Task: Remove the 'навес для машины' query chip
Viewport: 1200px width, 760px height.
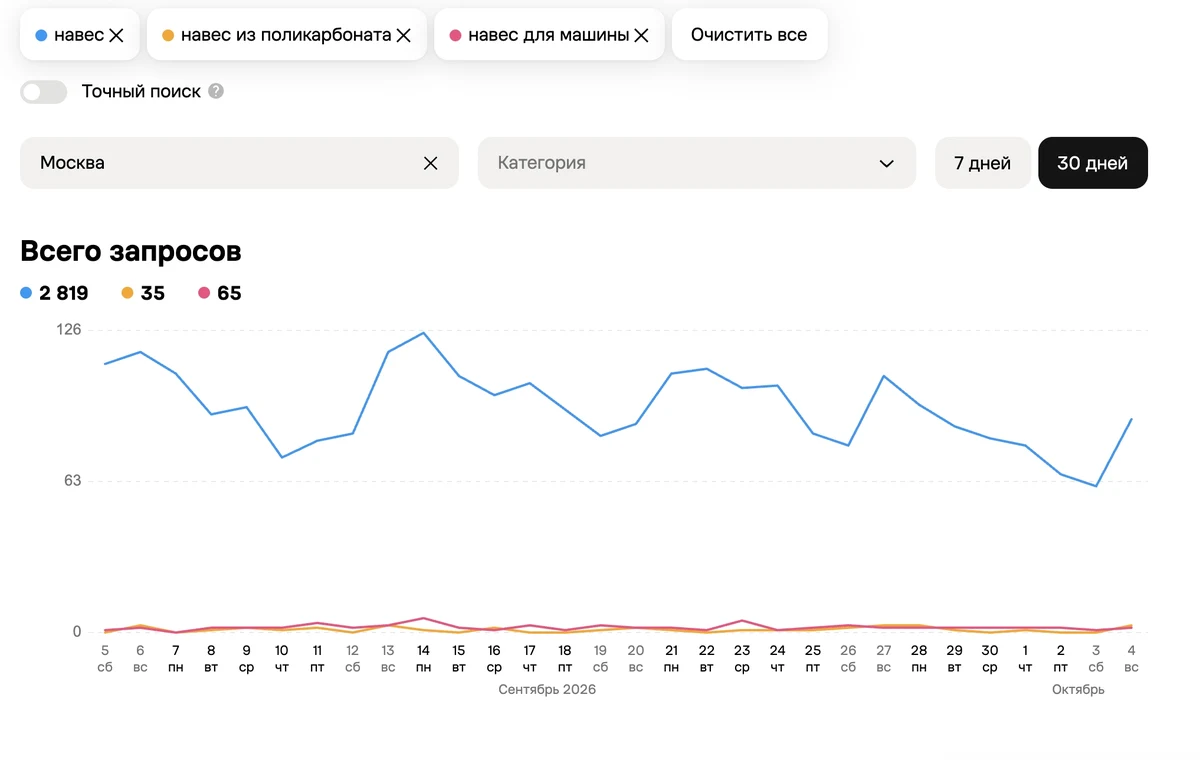Action: [642, 35]
